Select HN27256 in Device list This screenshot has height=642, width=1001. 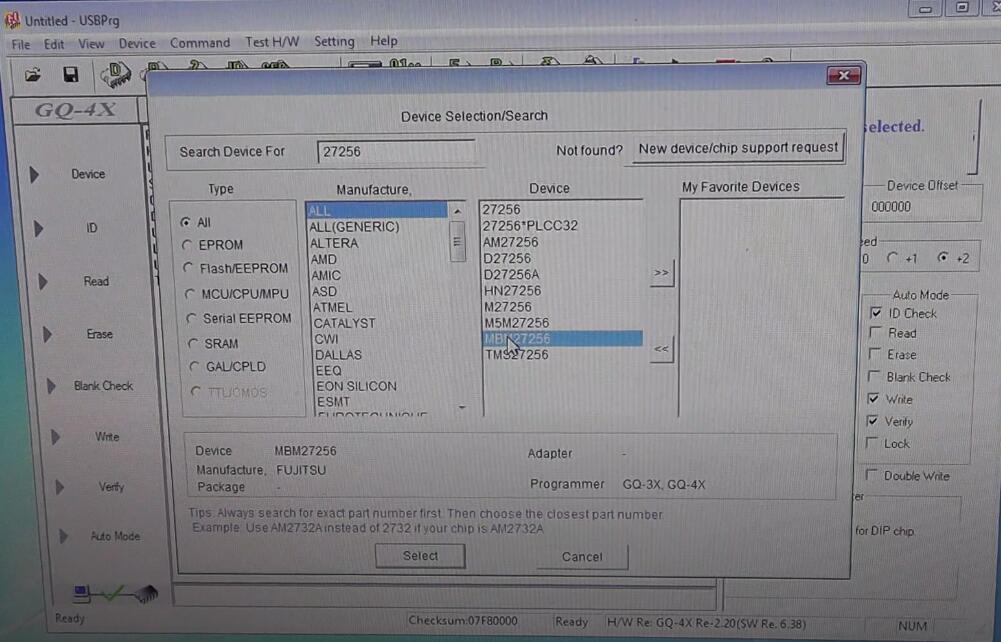(512, 291)
